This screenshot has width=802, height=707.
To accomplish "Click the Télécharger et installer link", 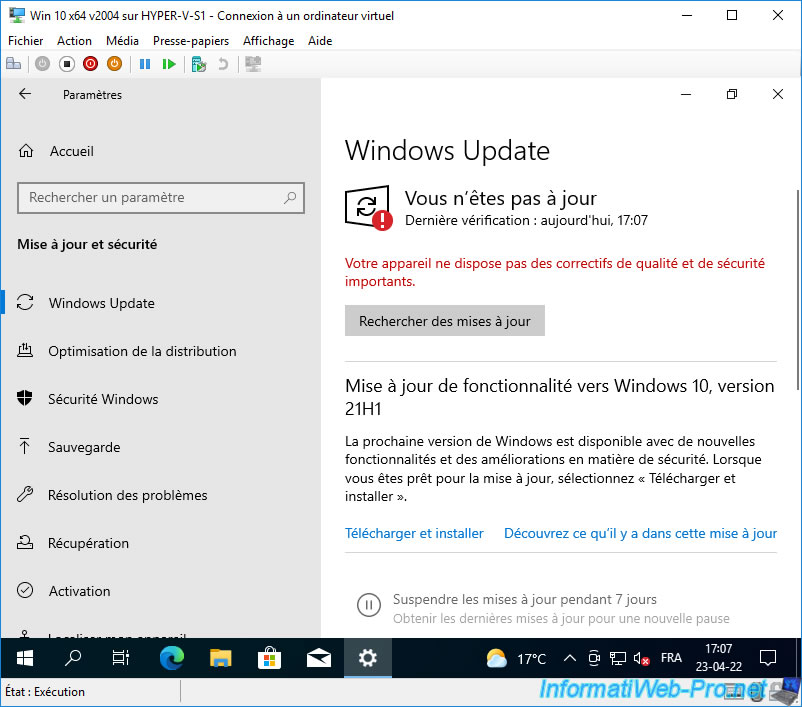I will [414, 533].
